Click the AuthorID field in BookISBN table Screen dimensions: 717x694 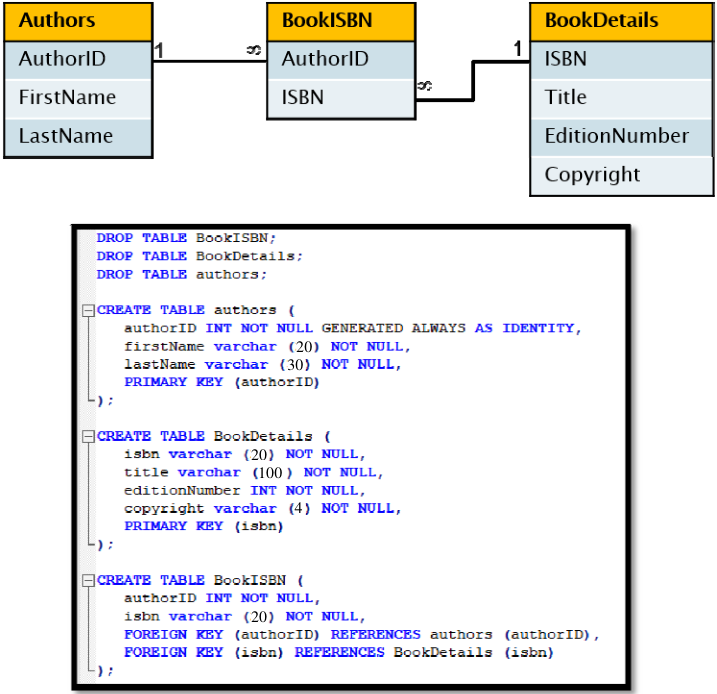(341, 59)
